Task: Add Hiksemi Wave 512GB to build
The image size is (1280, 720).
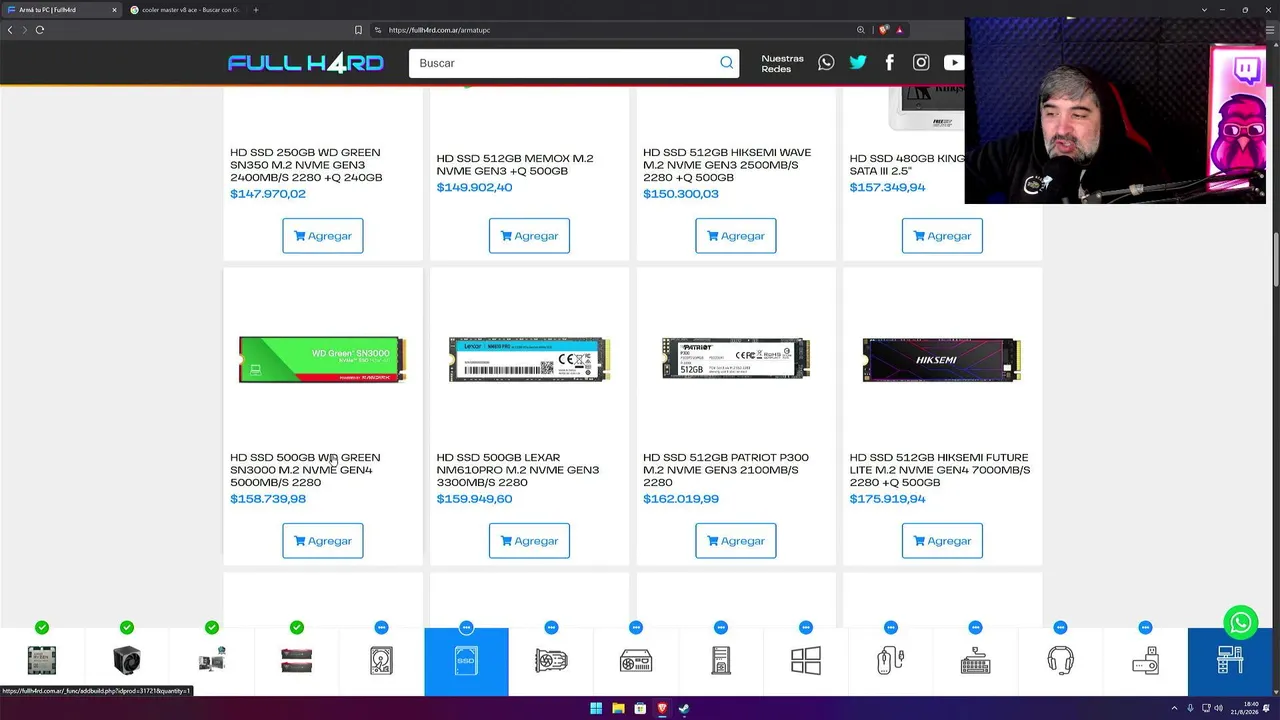Action: tap(735, 236)
